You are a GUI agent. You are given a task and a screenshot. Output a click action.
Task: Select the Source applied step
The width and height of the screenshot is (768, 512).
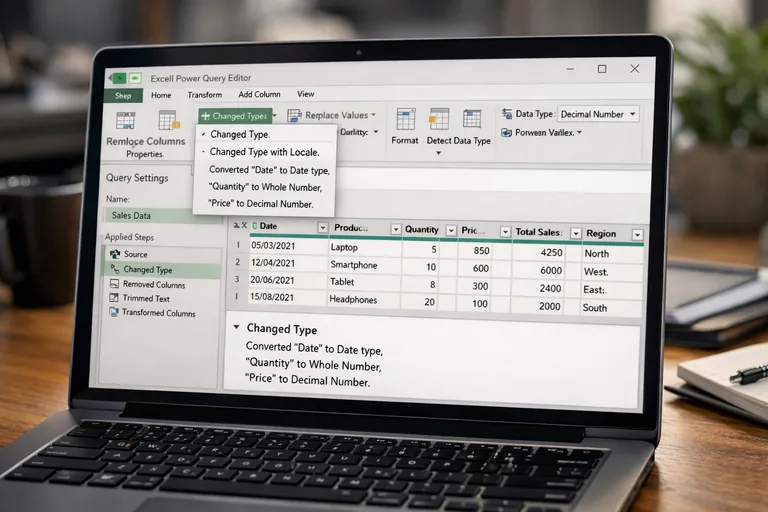click(162, 254)
